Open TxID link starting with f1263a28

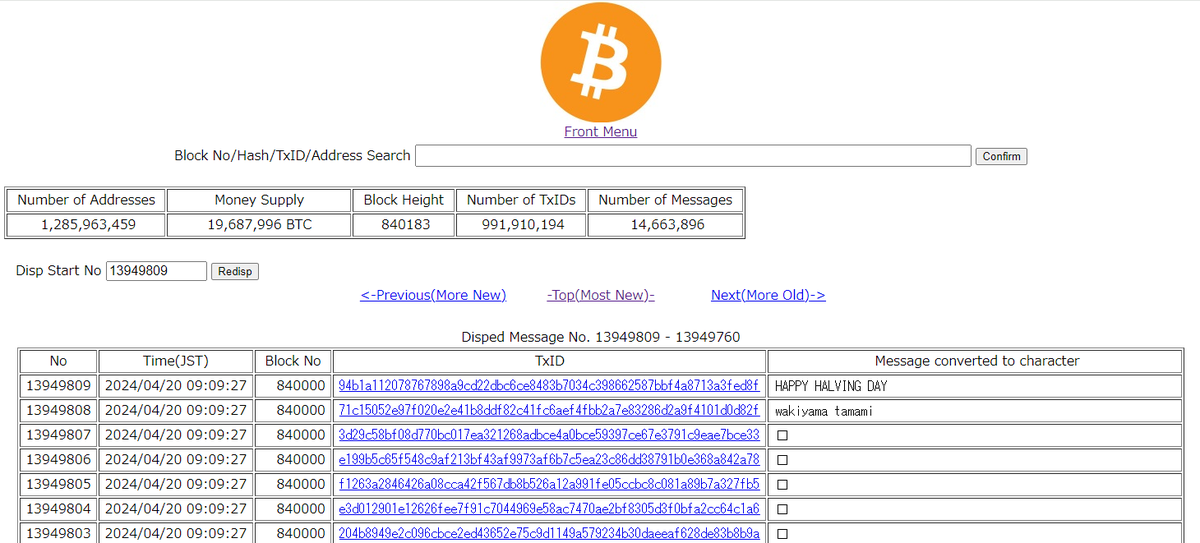click(549, 484)
